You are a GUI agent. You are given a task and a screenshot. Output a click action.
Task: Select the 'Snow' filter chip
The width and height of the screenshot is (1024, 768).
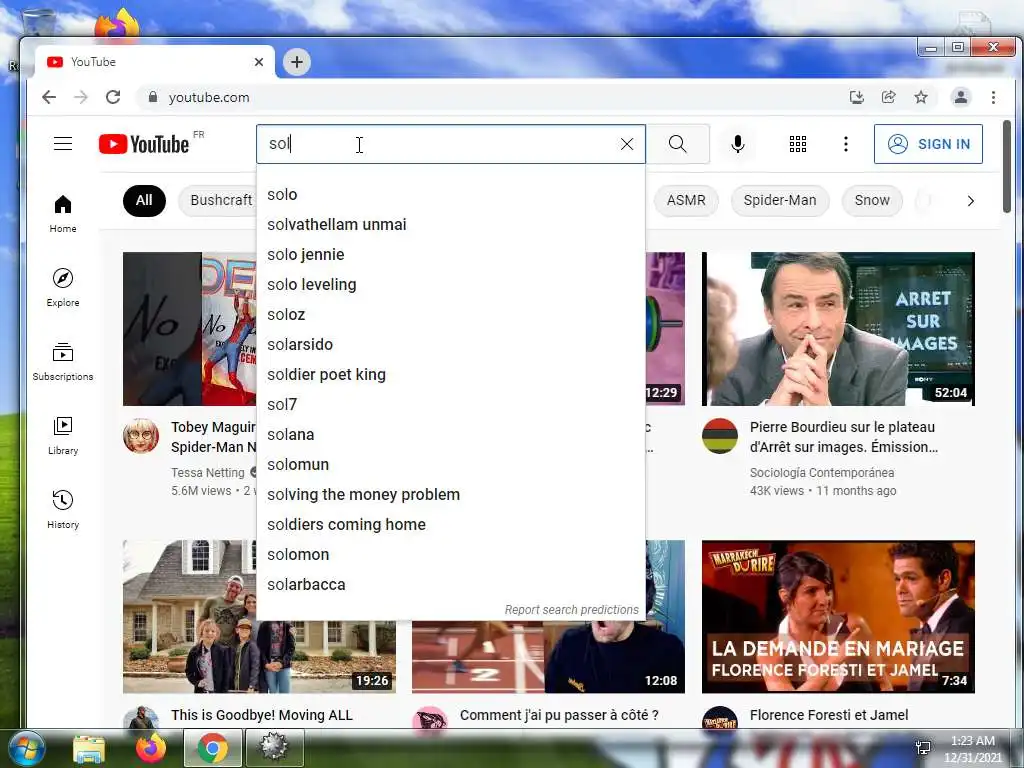[x=872, y=200]
